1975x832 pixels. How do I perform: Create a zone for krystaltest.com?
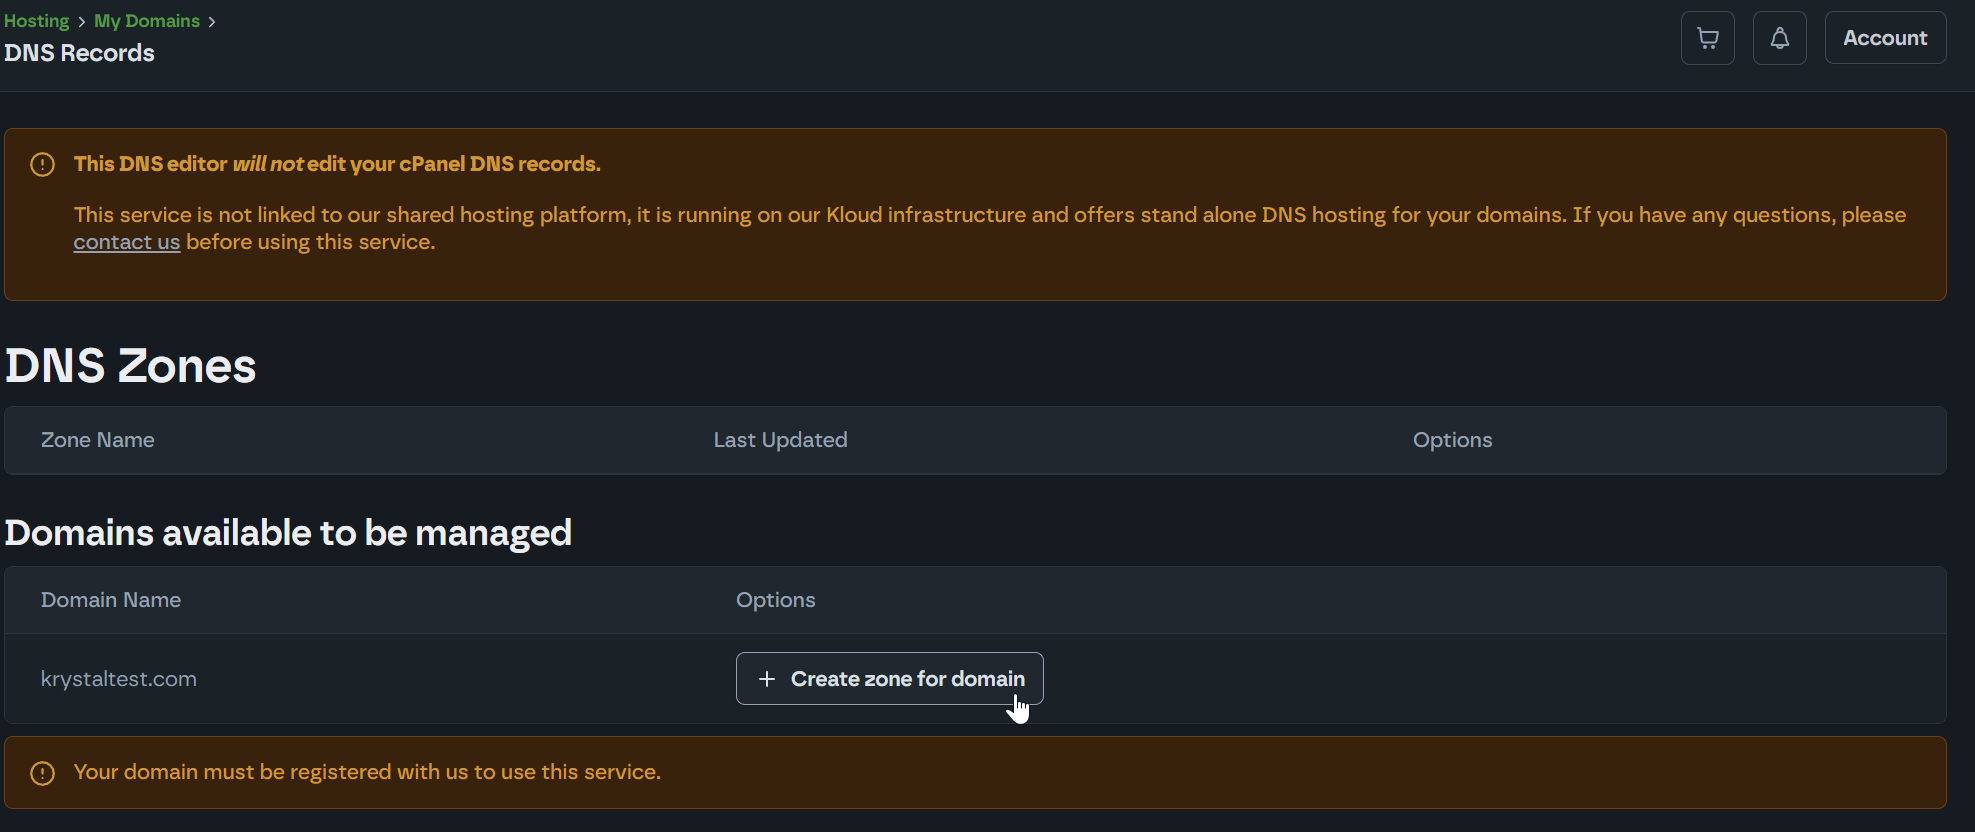pos(889,679)
